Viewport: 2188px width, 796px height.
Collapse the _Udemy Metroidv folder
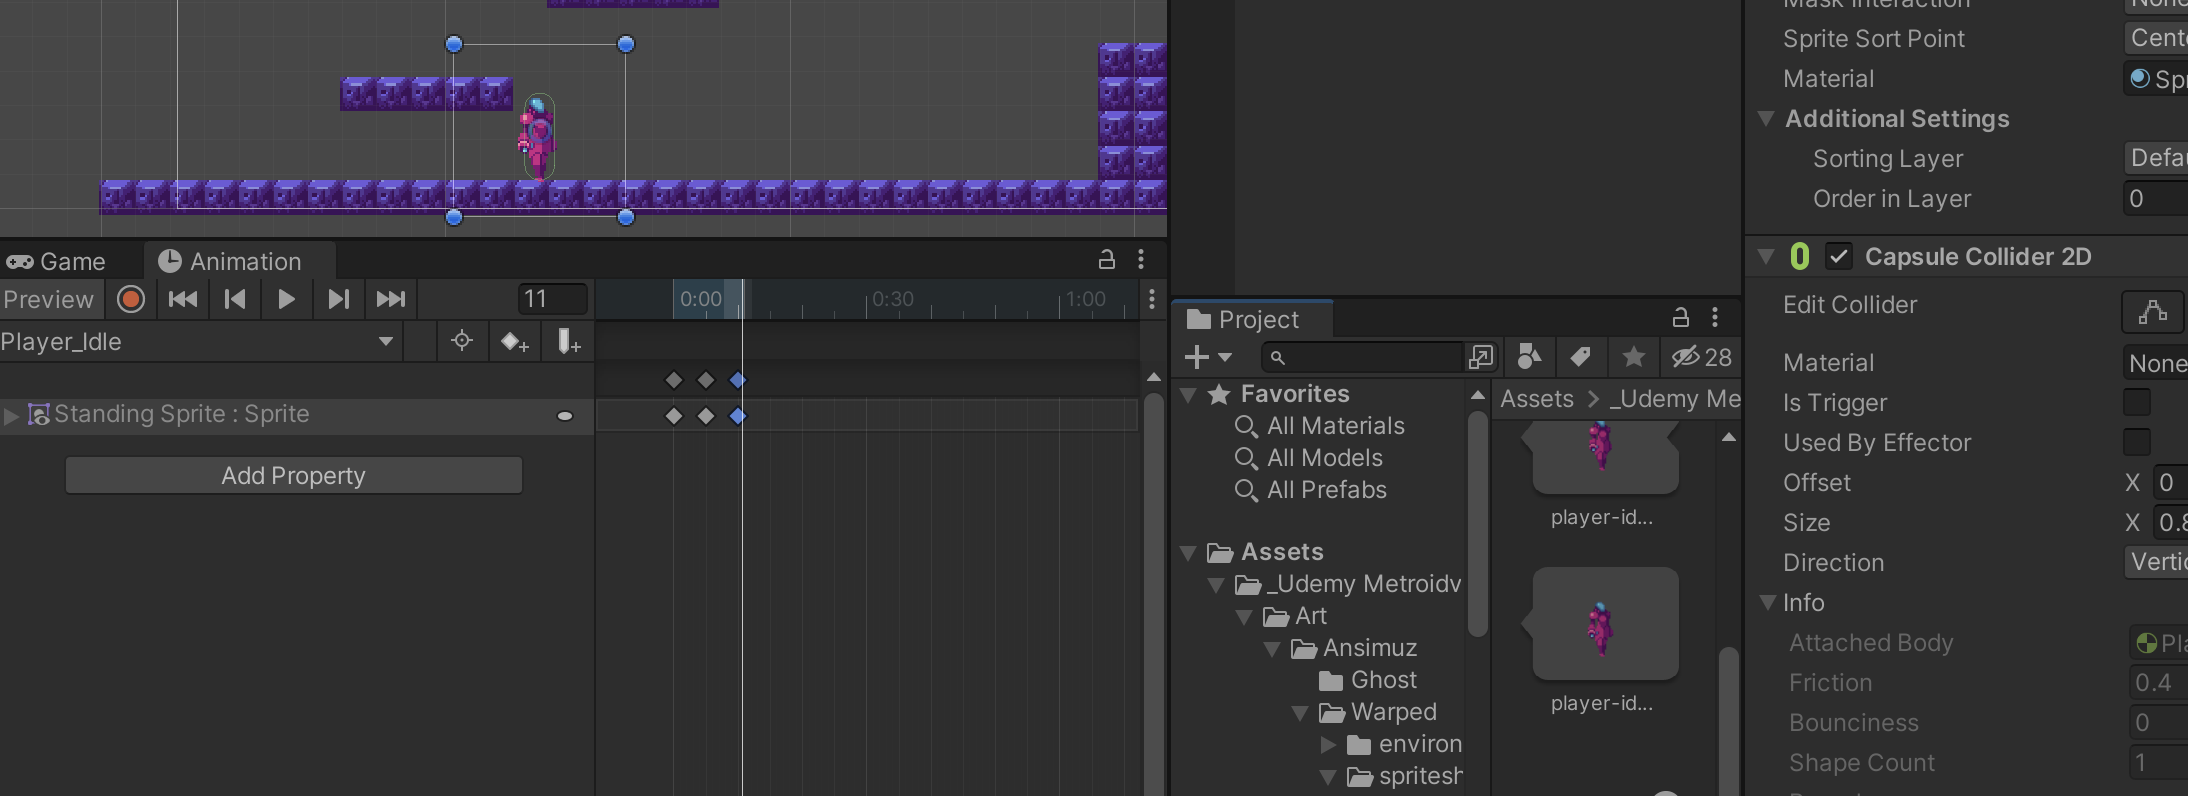coord(1217,585)
